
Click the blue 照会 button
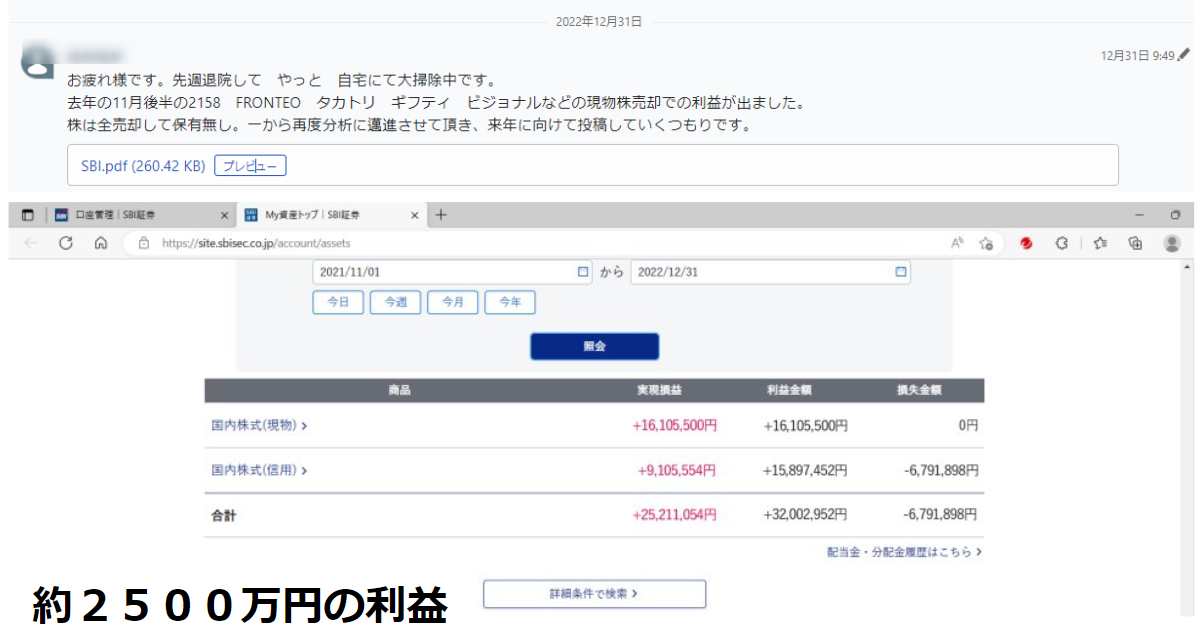[x=594, y=346]
